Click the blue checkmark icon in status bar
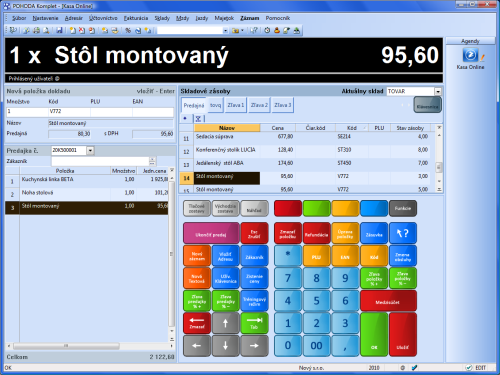The image size is (500, 375). click(x=414, y=368)
